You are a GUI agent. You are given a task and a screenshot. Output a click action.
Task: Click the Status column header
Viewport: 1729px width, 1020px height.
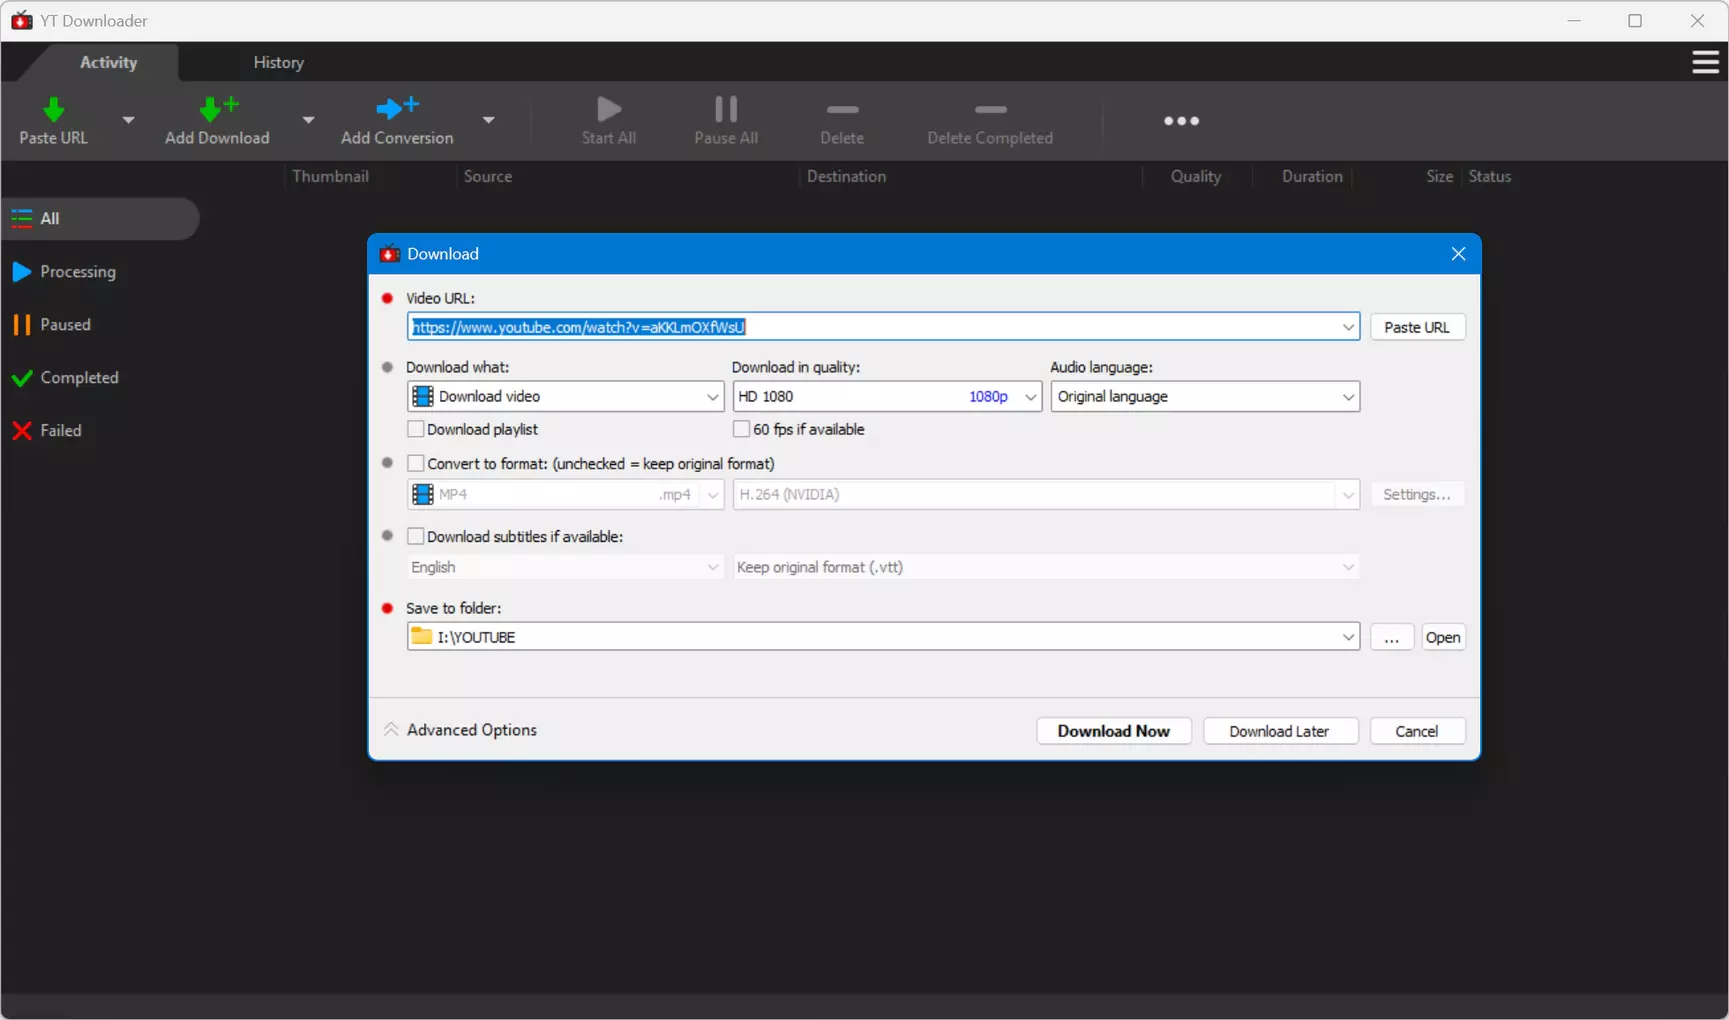[x=1490, y=176]
